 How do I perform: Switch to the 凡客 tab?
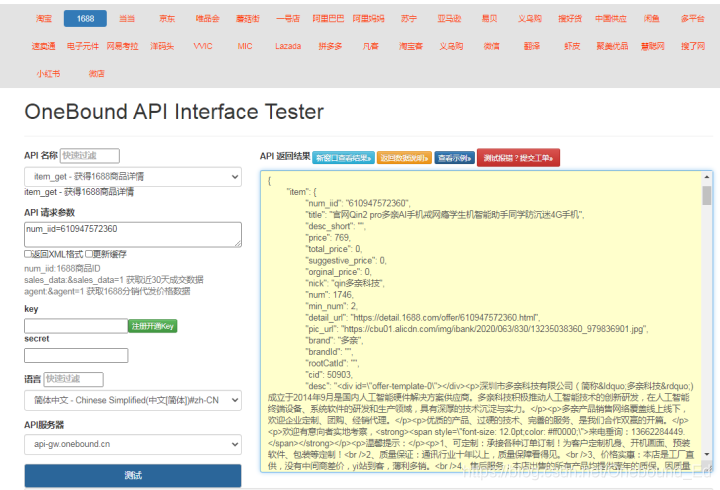pos(371,46)
